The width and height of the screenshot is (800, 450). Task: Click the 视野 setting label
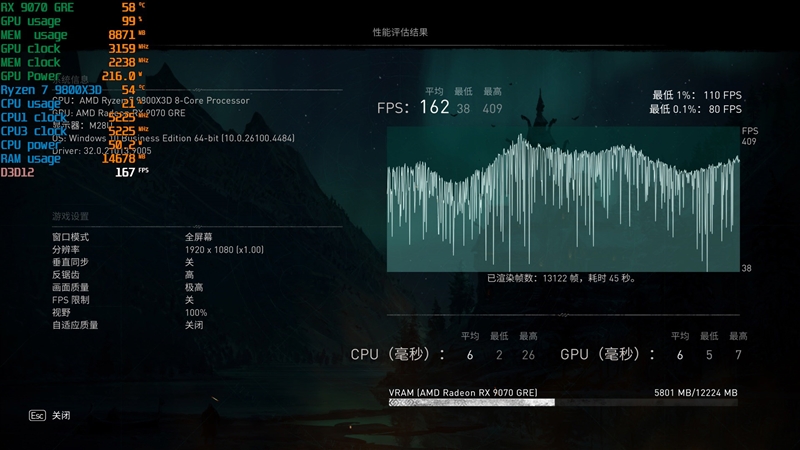pos(61,312)
